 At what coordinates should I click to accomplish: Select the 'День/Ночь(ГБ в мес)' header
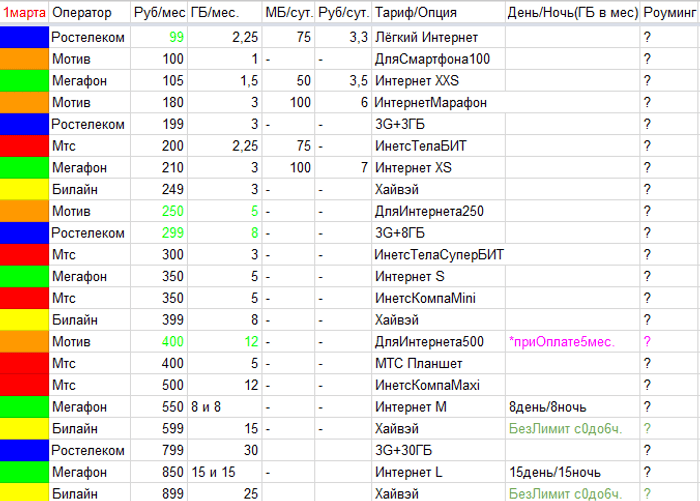coord(571,14)
